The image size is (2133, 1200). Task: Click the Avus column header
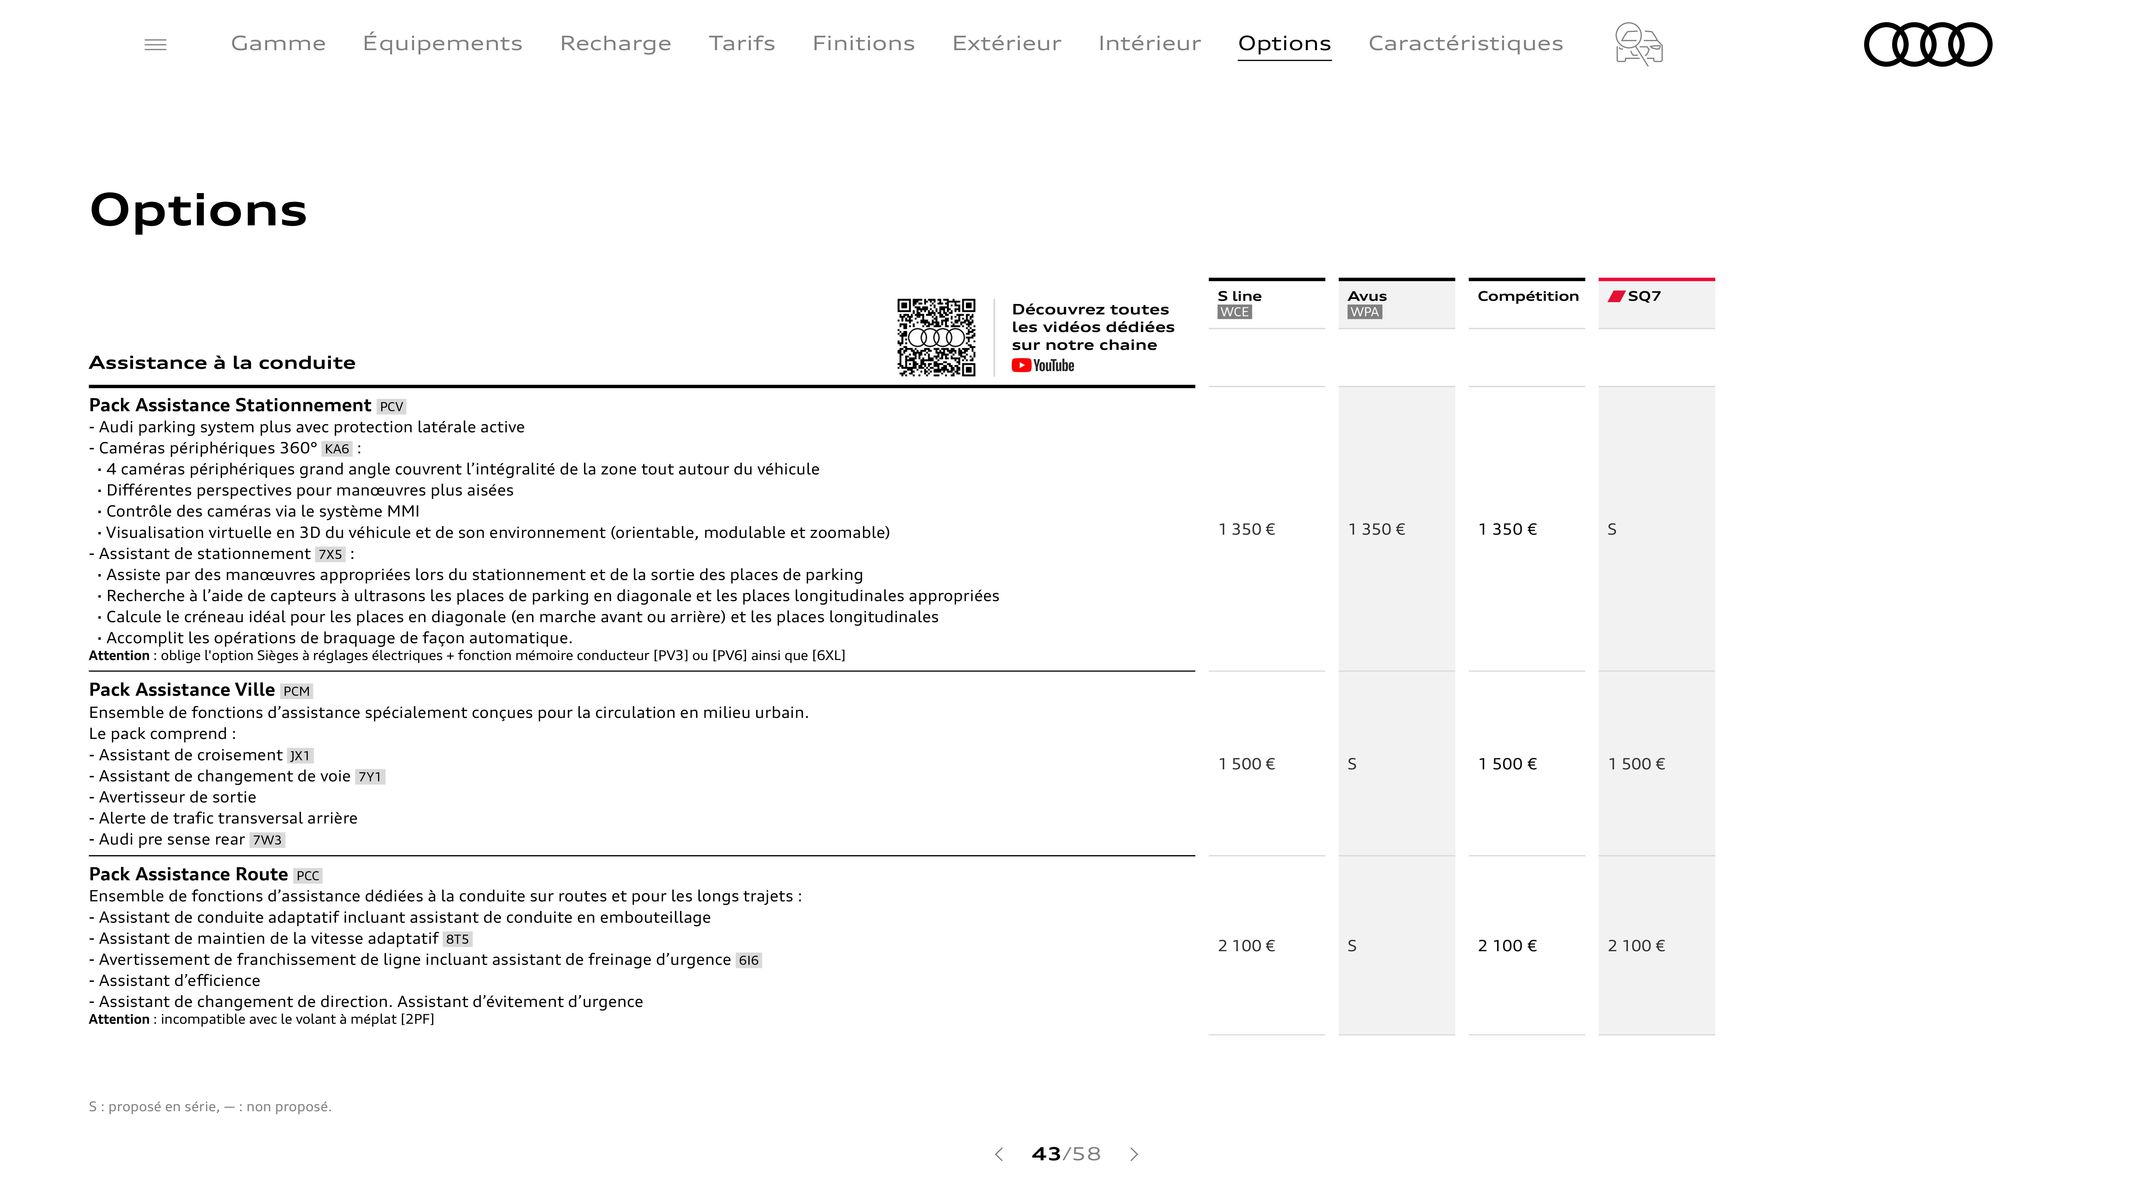[1396, 303]
